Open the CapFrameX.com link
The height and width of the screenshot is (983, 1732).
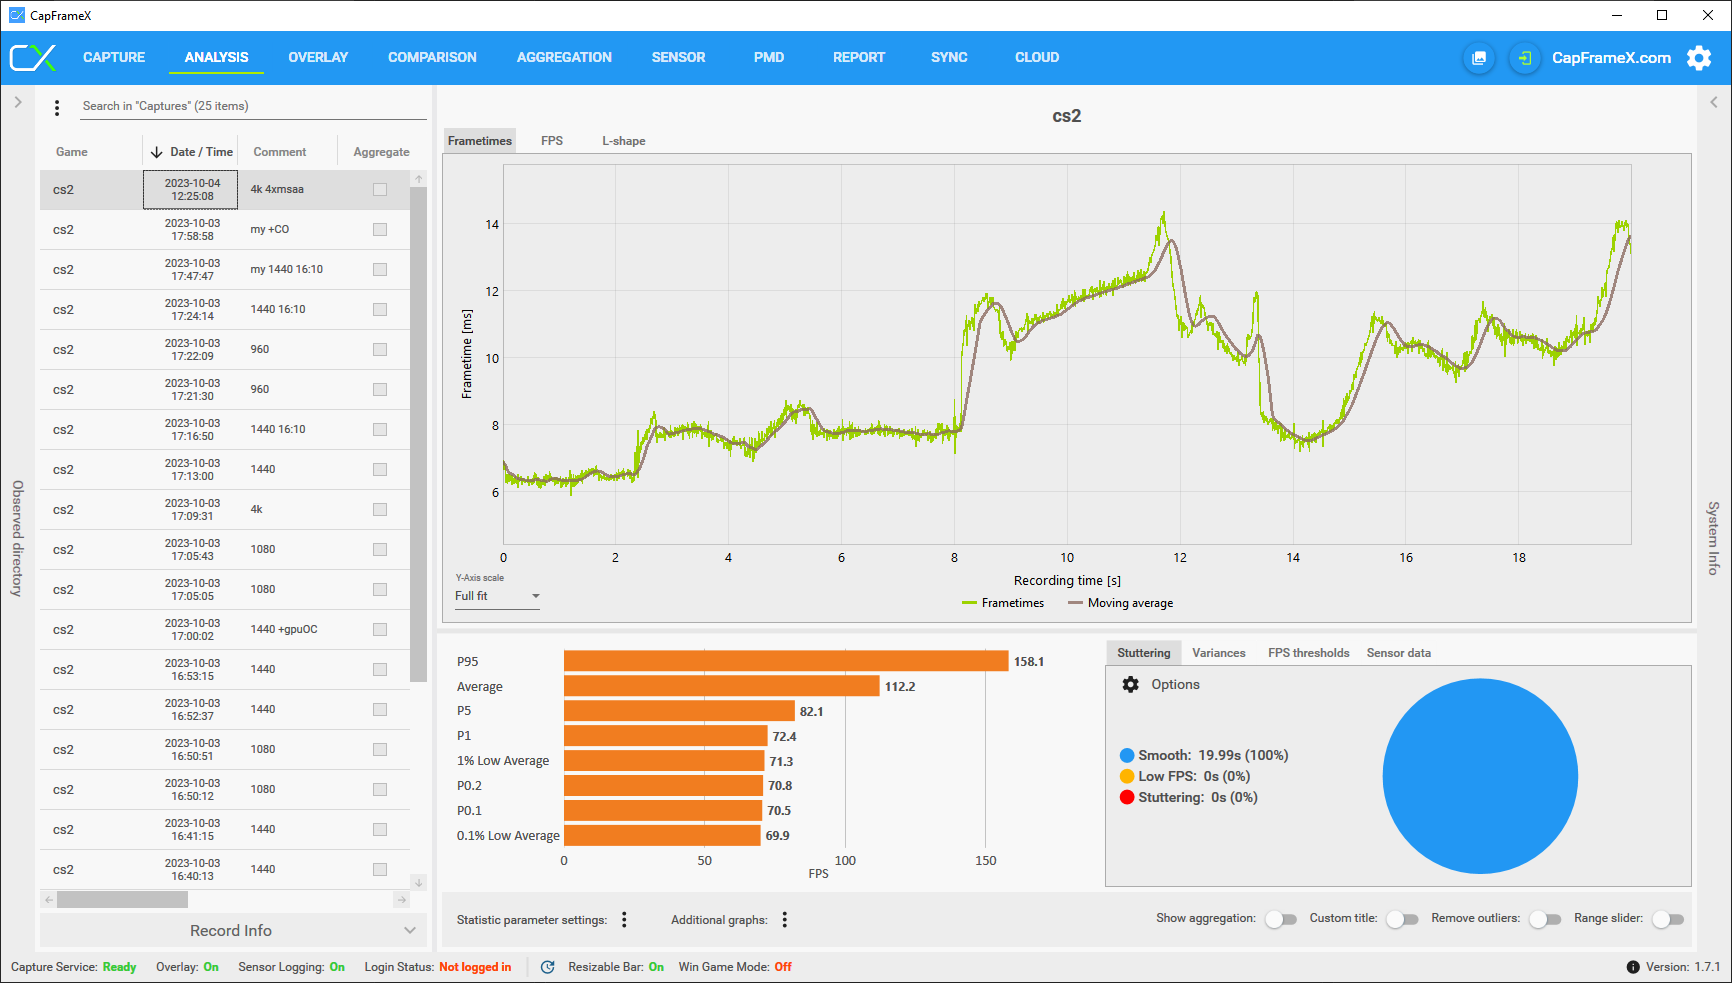[x=1611, y=58]
